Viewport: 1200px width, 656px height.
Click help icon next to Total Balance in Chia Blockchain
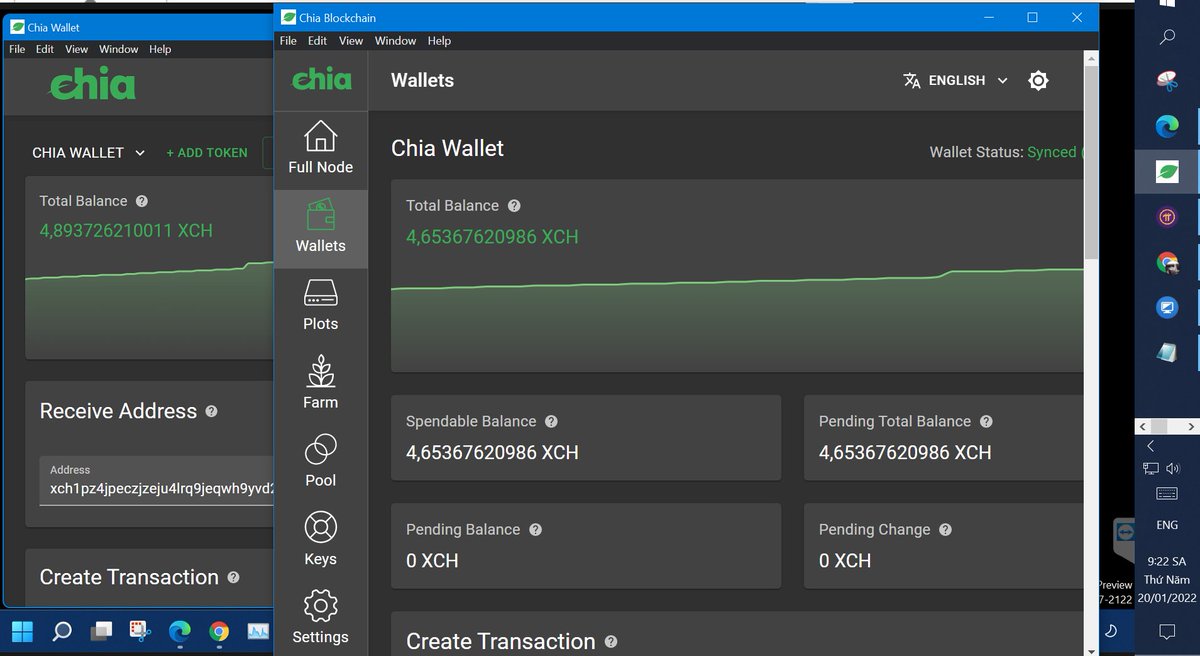pyautogui.click(x=514, y=205)
